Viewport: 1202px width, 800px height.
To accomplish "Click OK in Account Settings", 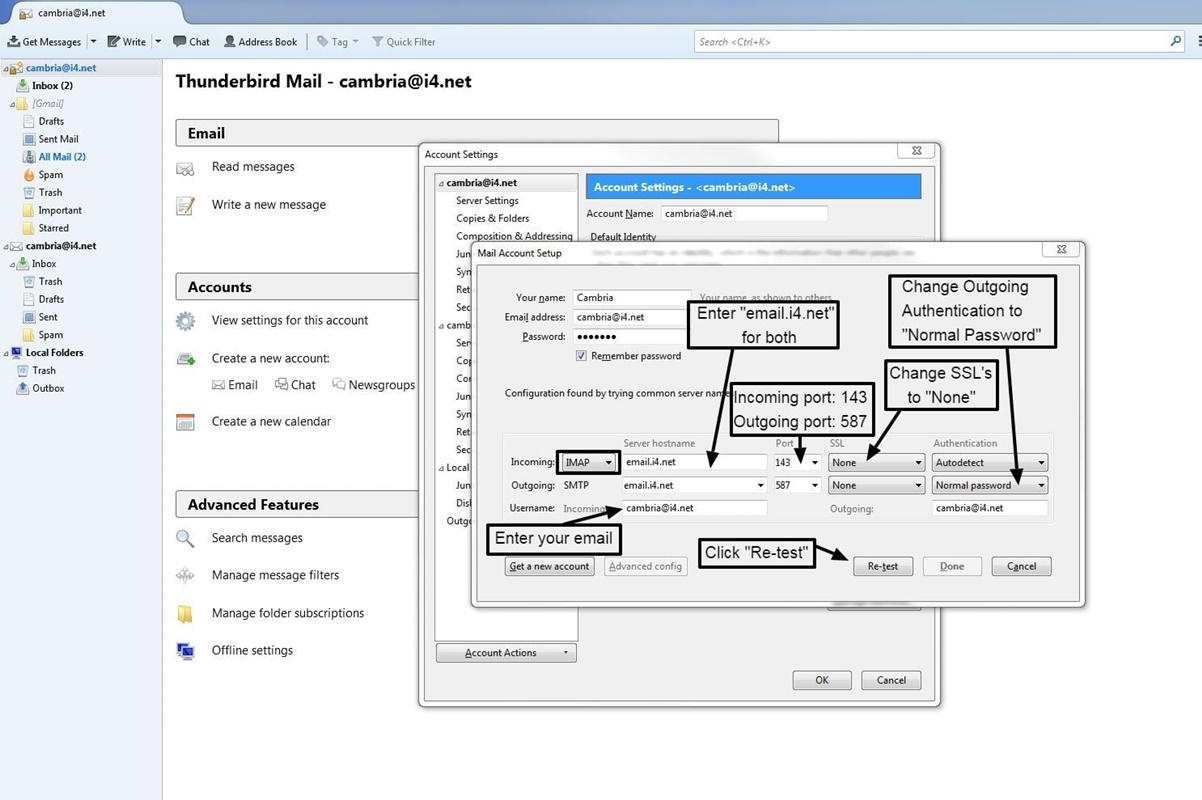I will pyautogui.click(x=822, y=680).
